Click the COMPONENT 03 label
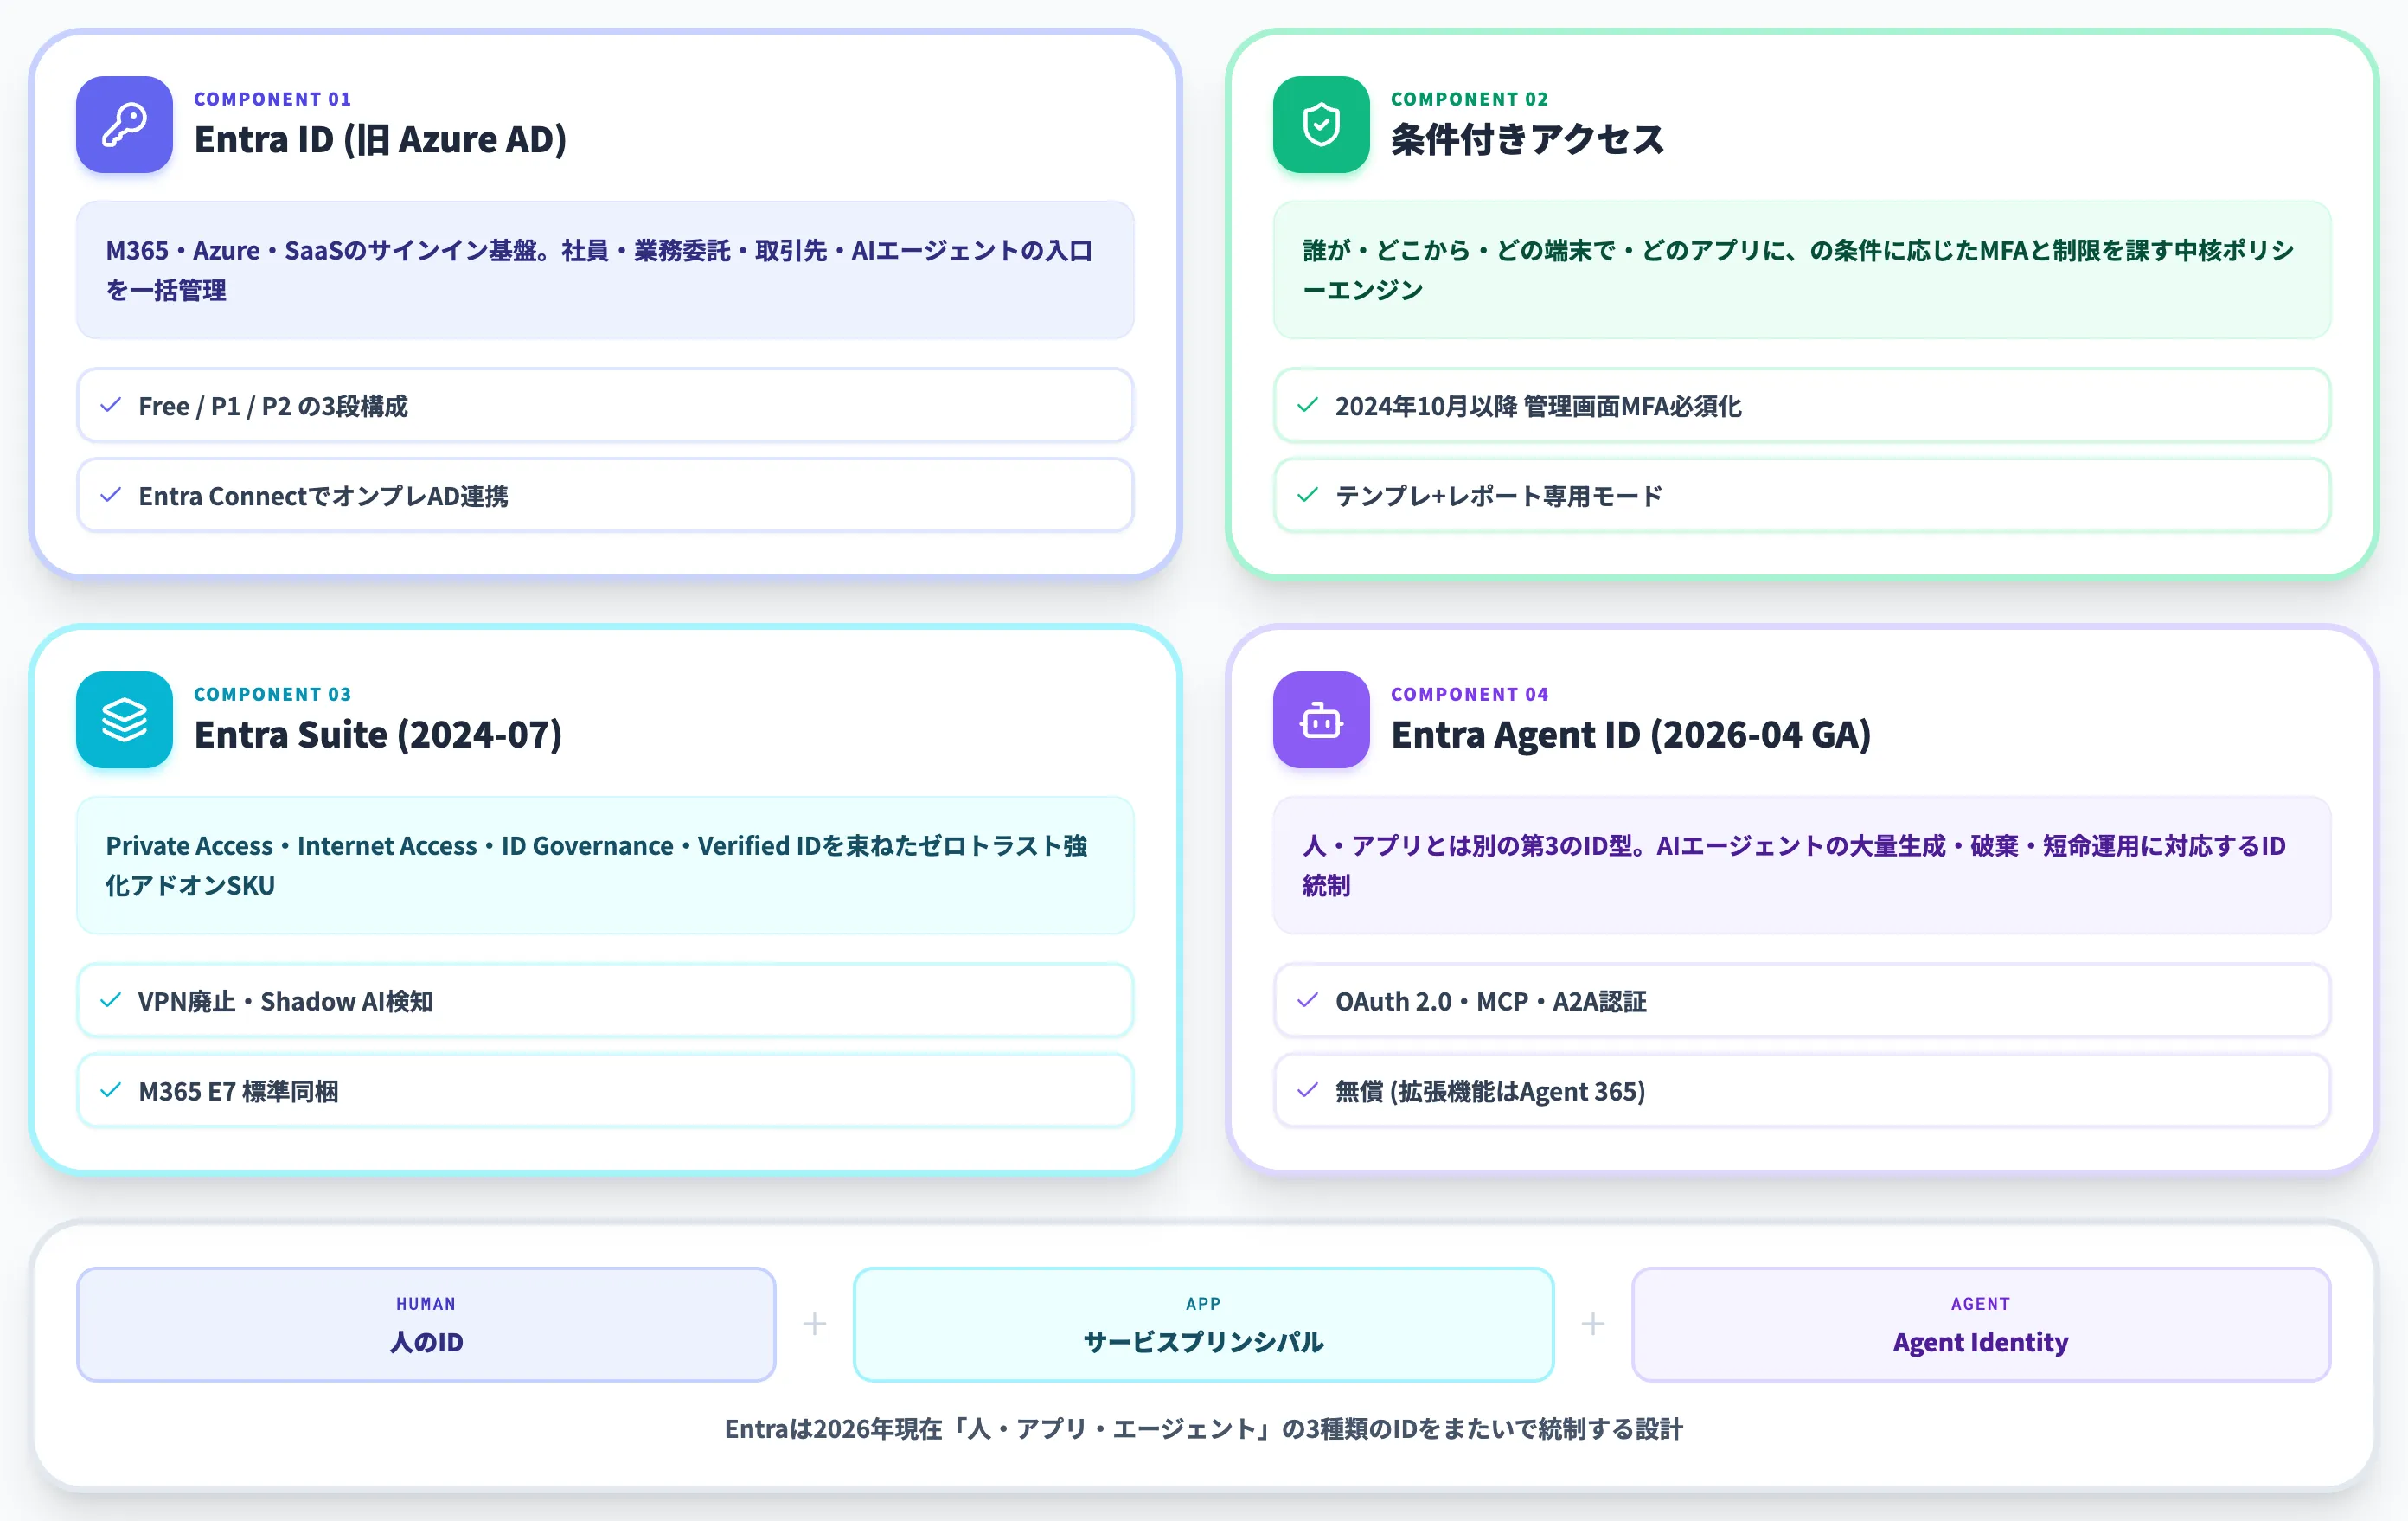2408x1521 pixels. [273, 694]
